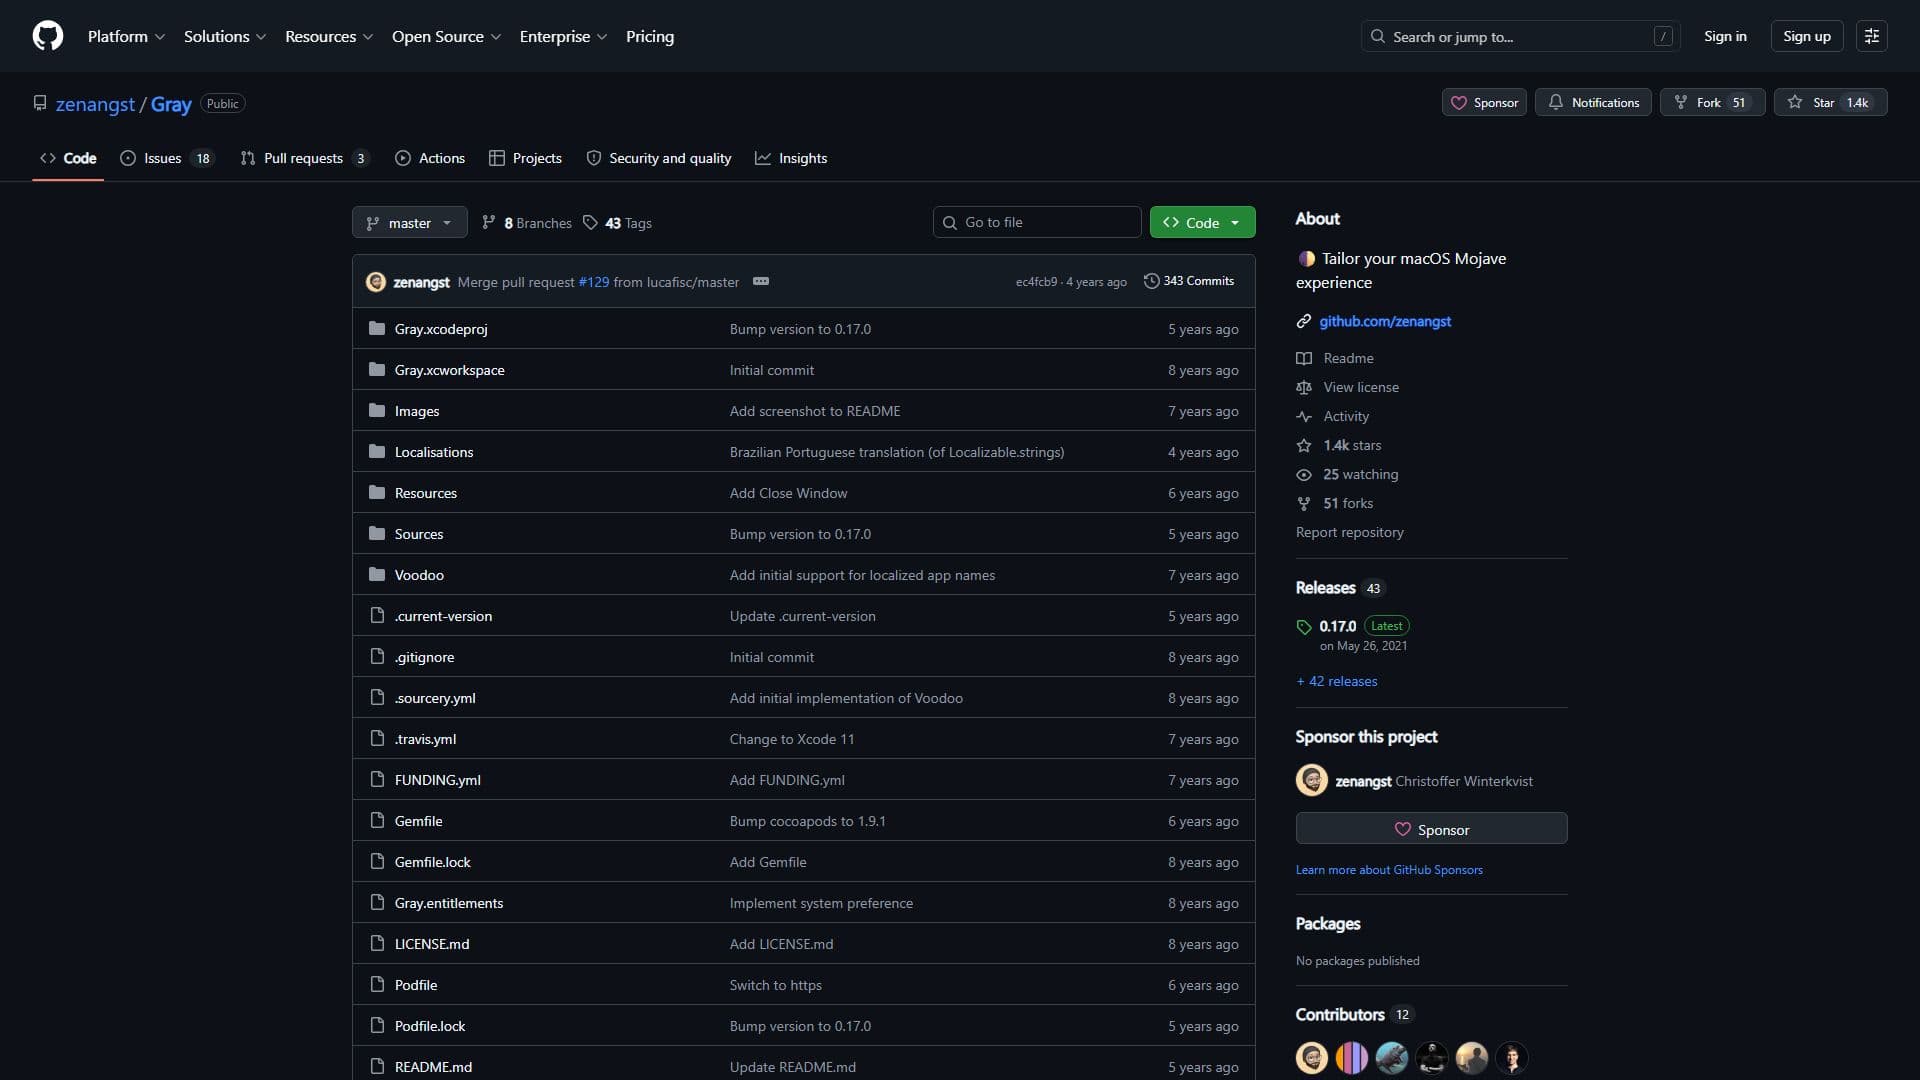Expand the Enterprise menu
The image size is (1920, 1080).
(x=563, y=36)
